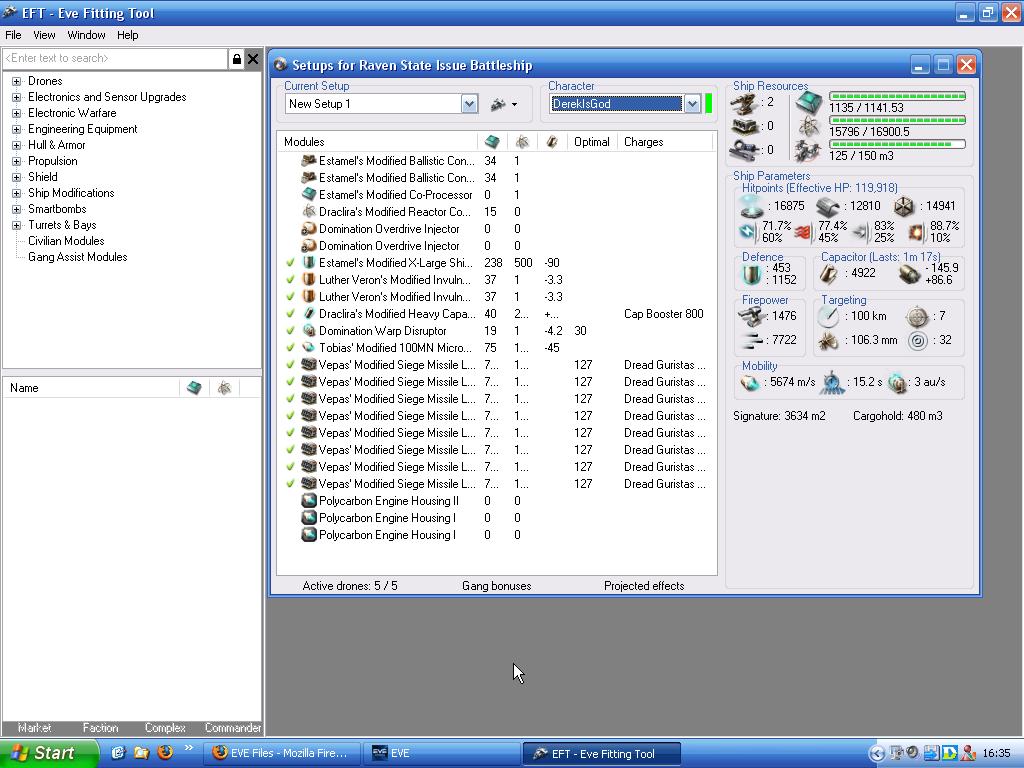Click the CPU usage bar 1135 / 1141.53

(x=897, y=96)
